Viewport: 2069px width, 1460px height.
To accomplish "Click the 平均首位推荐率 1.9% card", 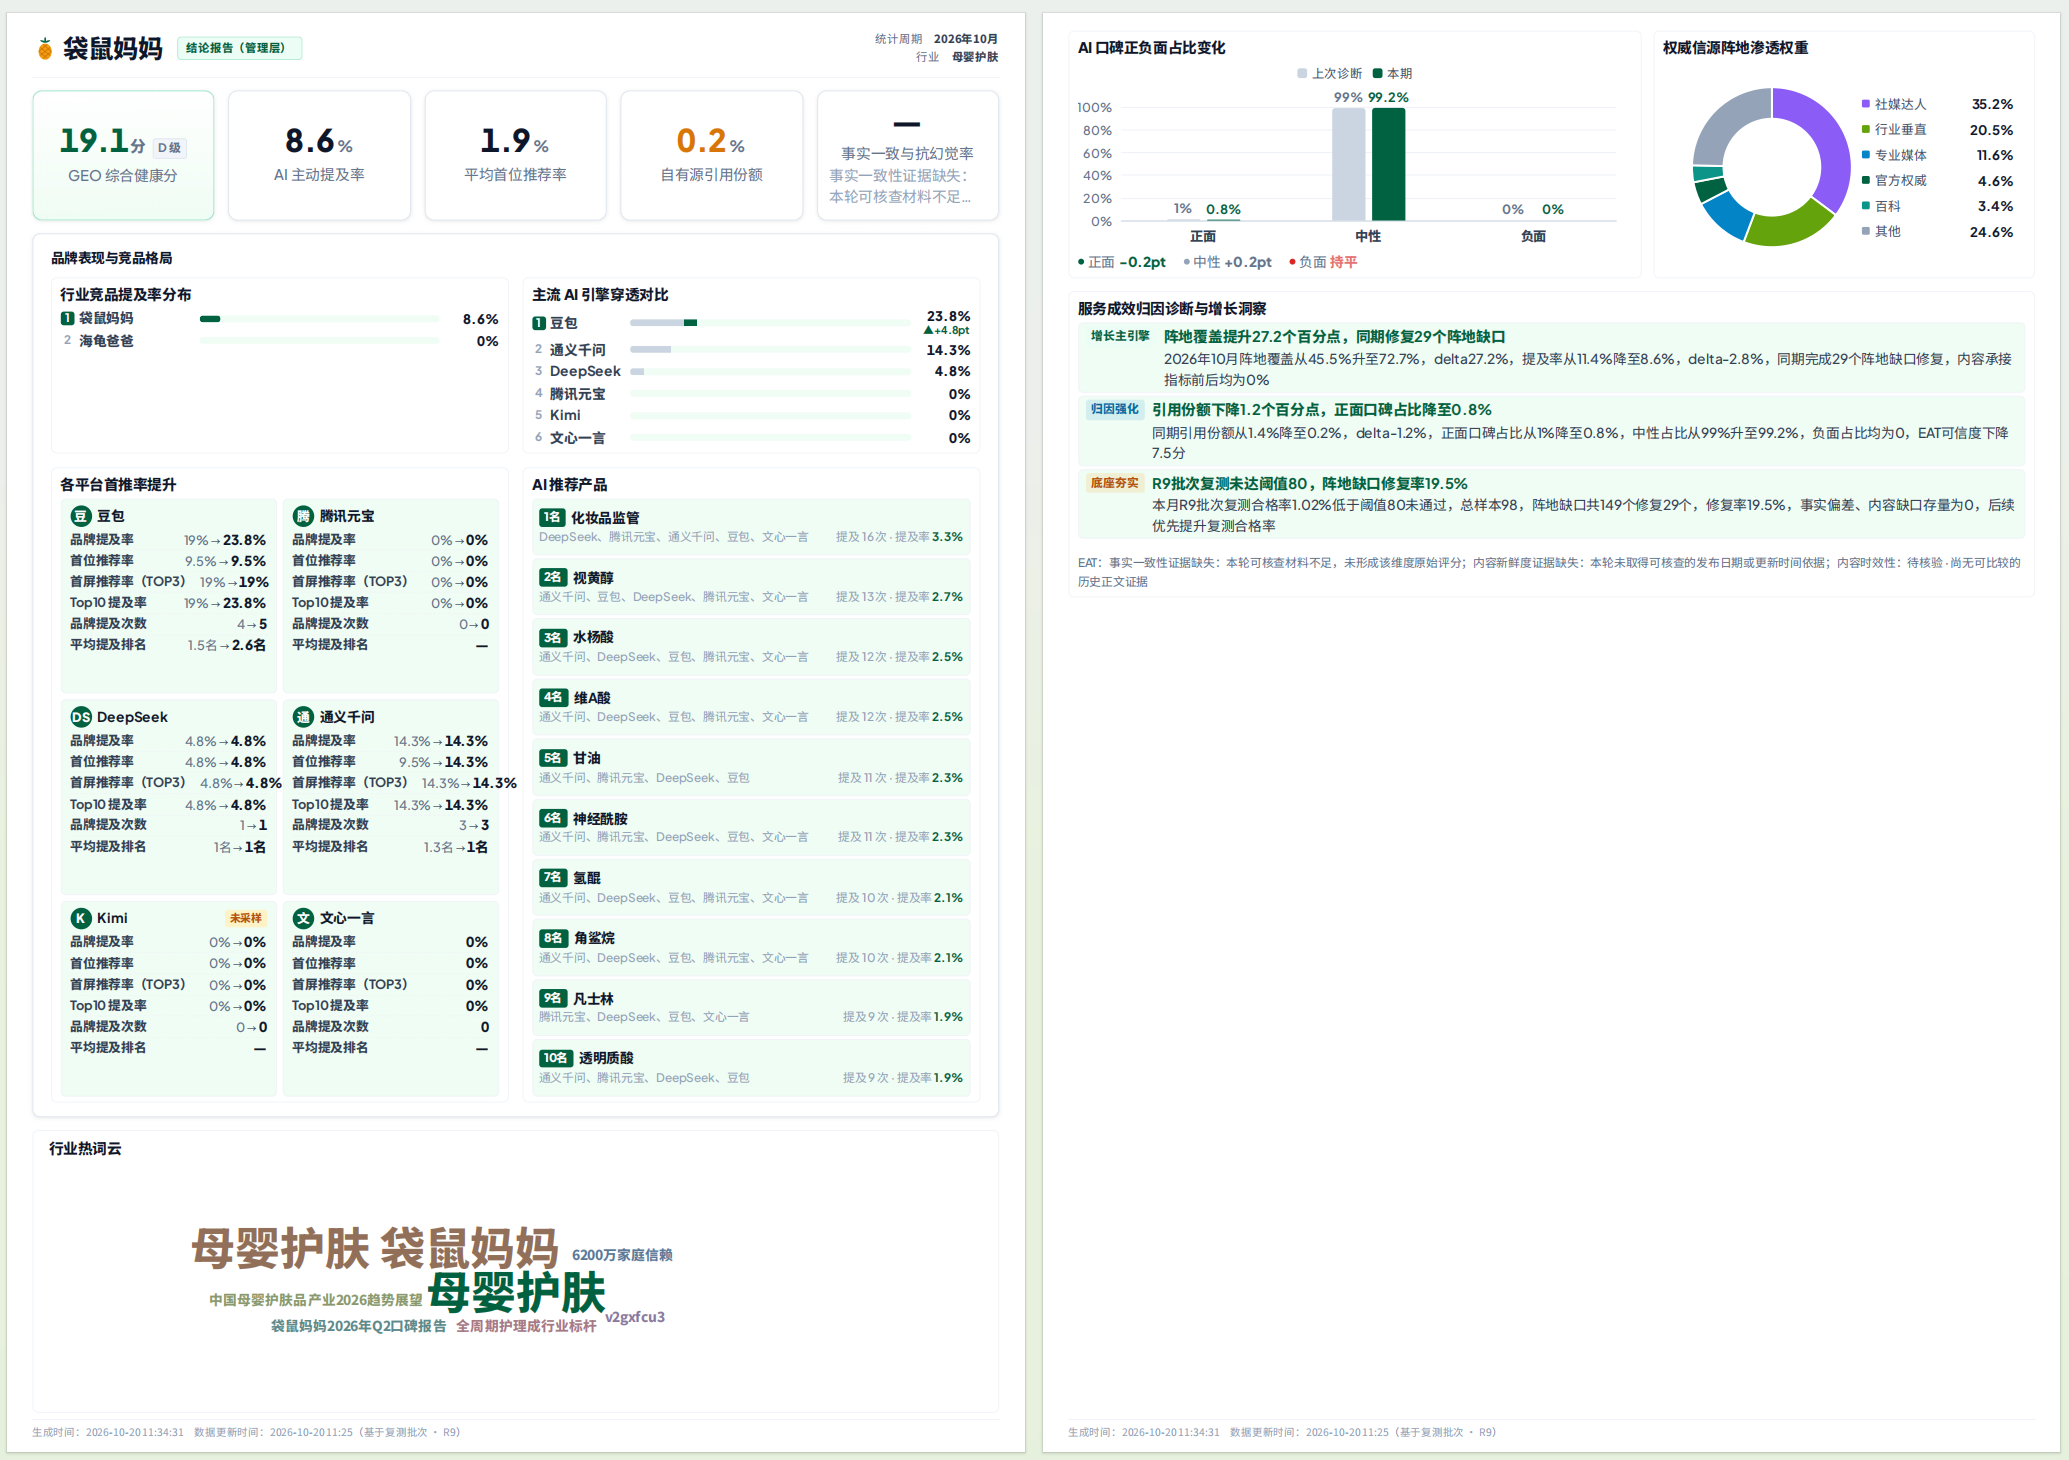I will 515,155.
